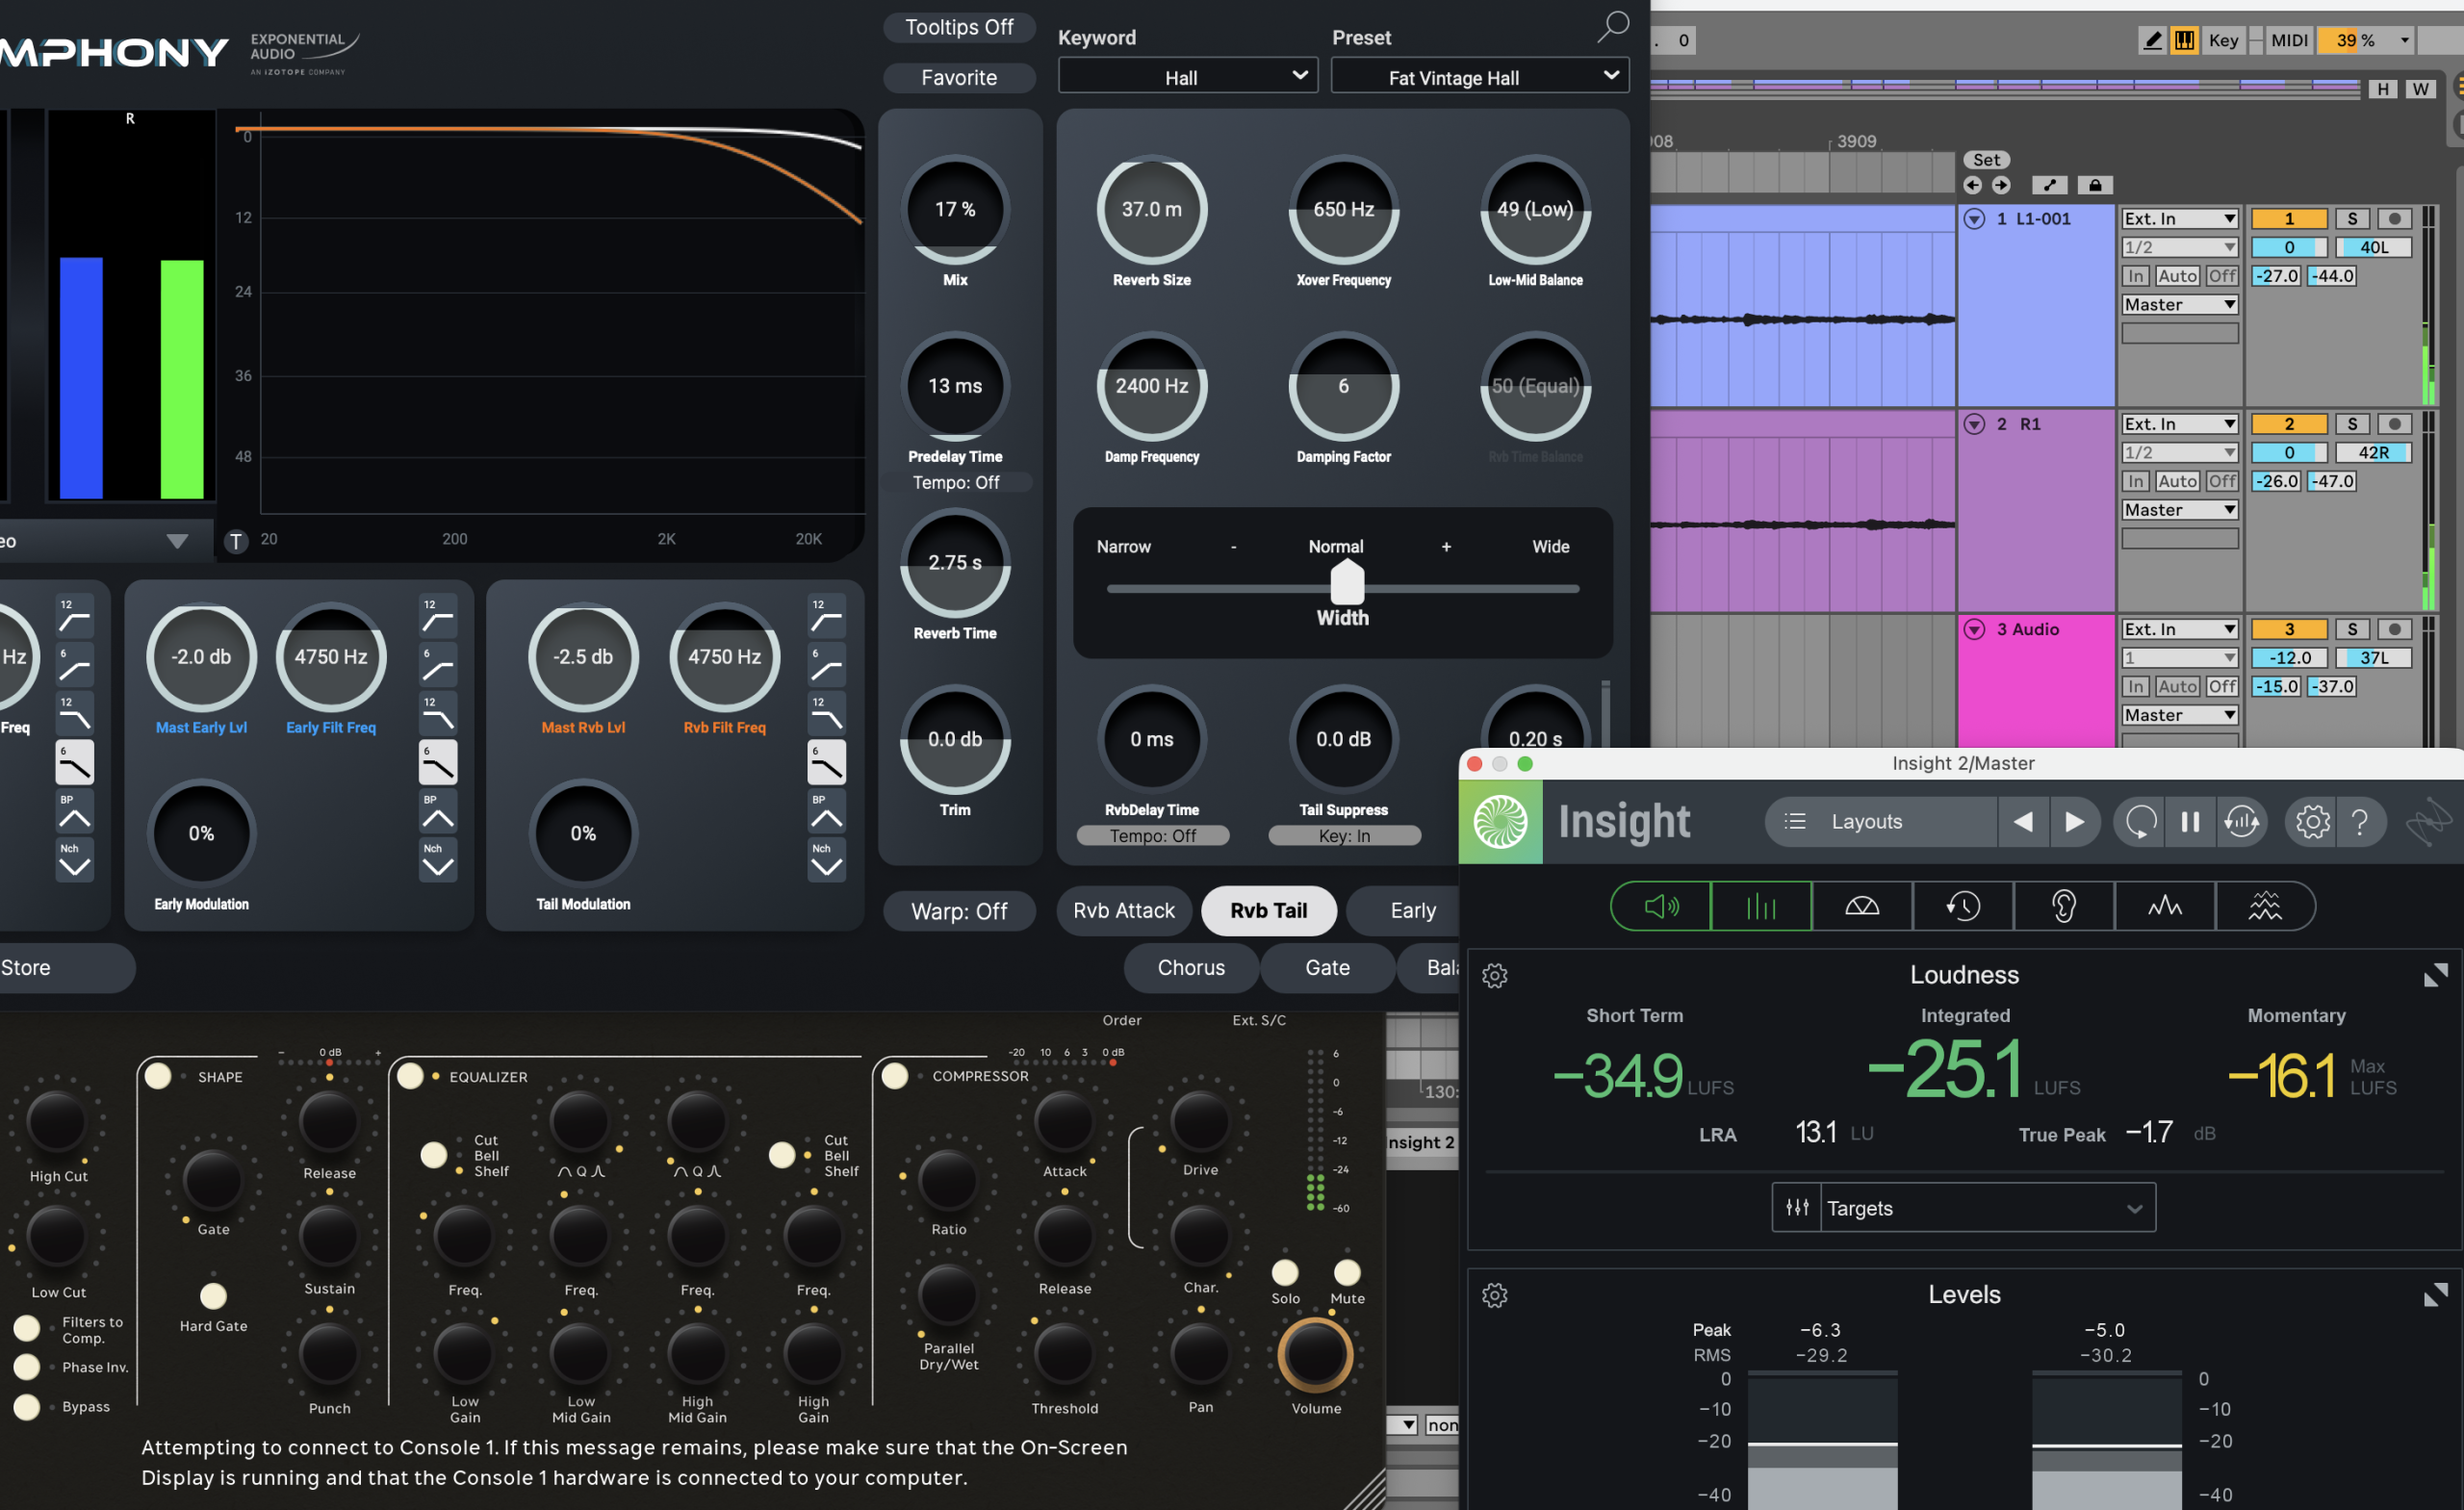Switch to the Chorus tab
2464x1510 pixels.
pos(1191,968)
